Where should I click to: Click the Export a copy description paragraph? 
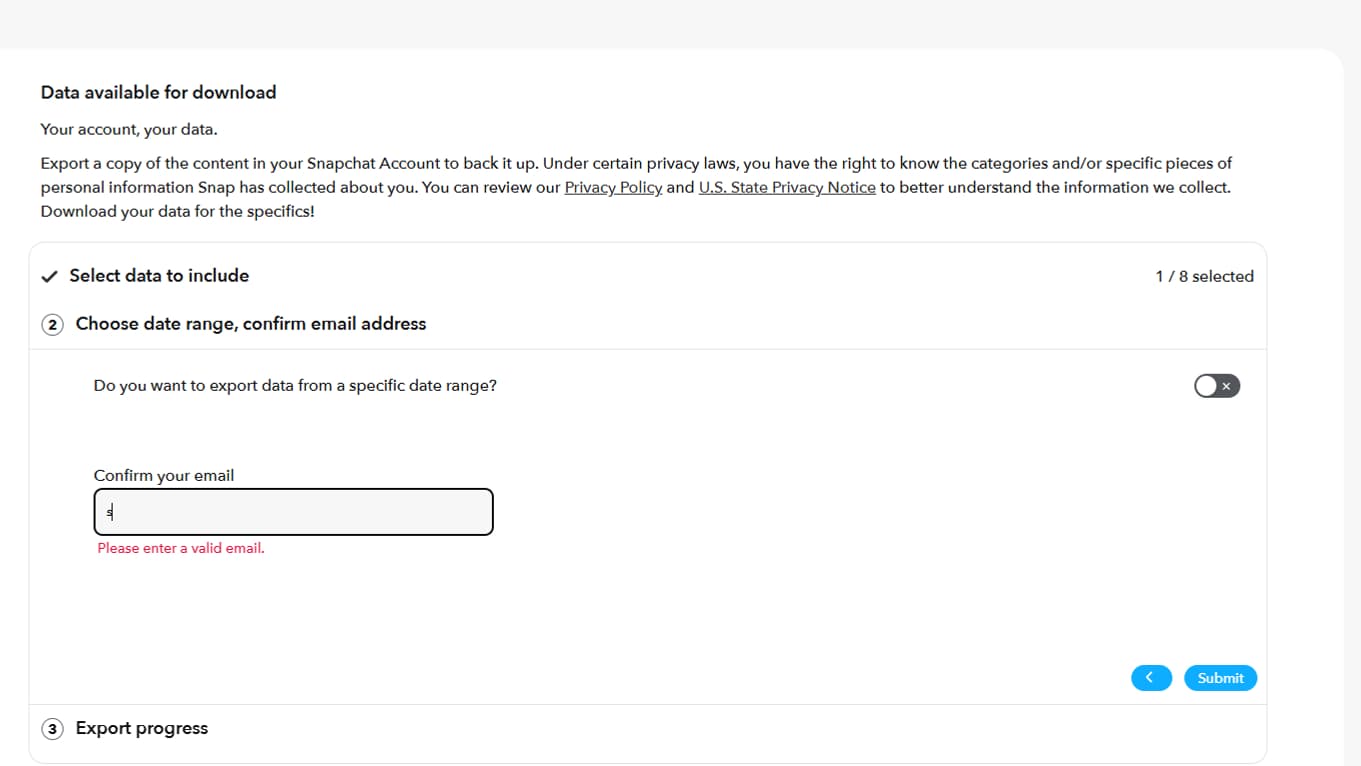[636, 164]
